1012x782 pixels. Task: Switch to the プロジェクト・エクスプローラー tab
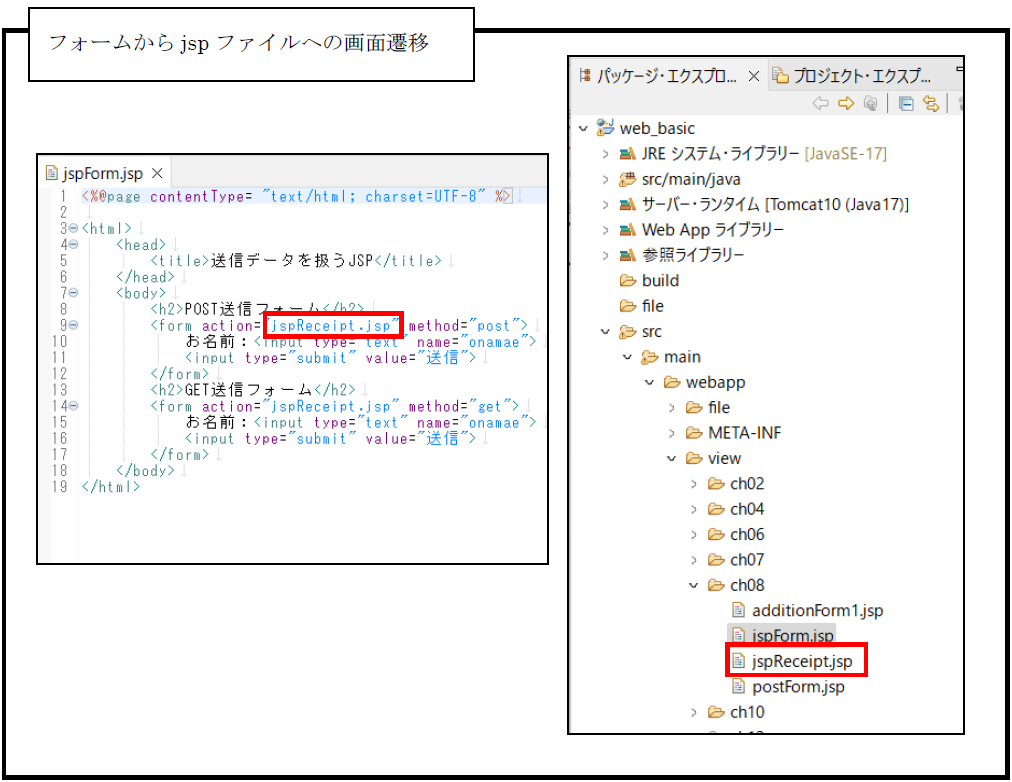click(x=852, y=76)
